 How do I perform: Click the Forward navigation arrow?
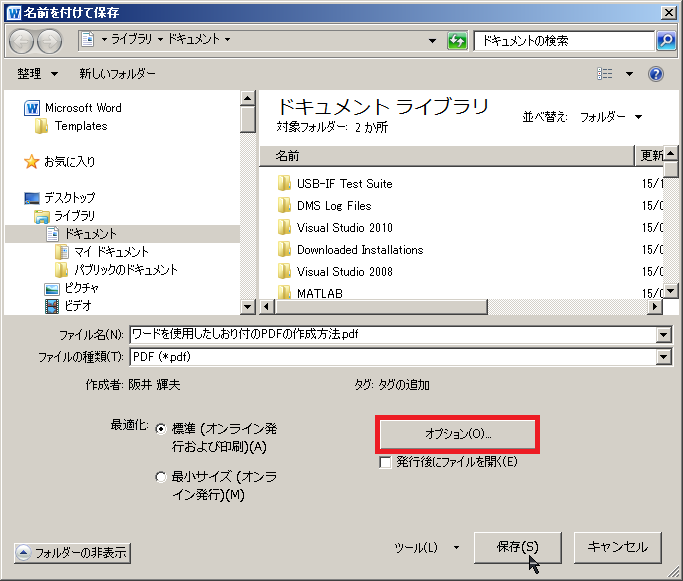coord(49,41)
